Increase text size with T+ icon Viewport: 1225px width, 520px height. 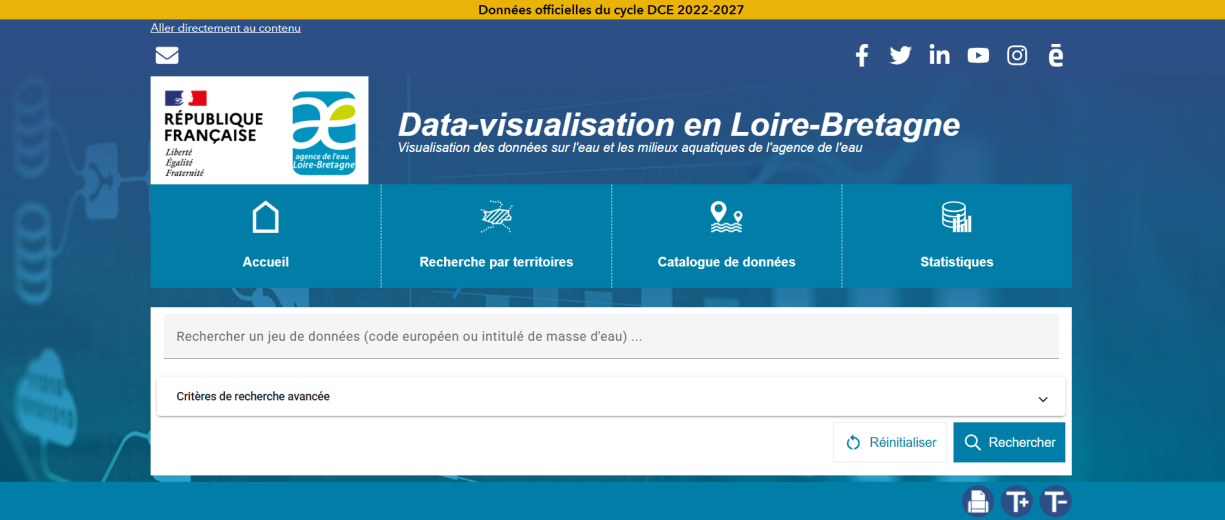pos(1017,501)
